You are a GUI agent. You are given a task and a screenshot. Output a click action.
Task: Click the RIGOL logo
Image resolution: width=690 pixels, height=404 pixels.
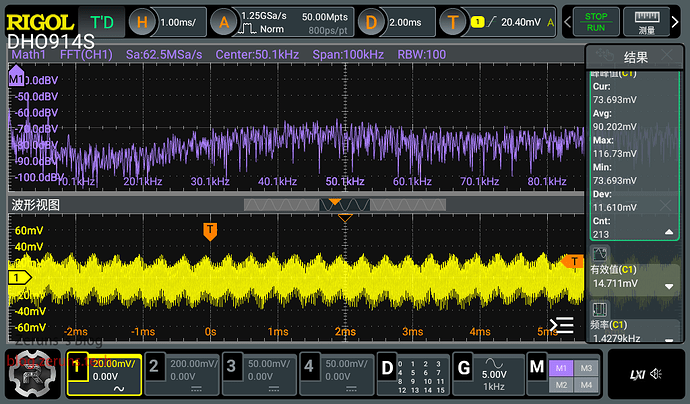pos(40,20)
